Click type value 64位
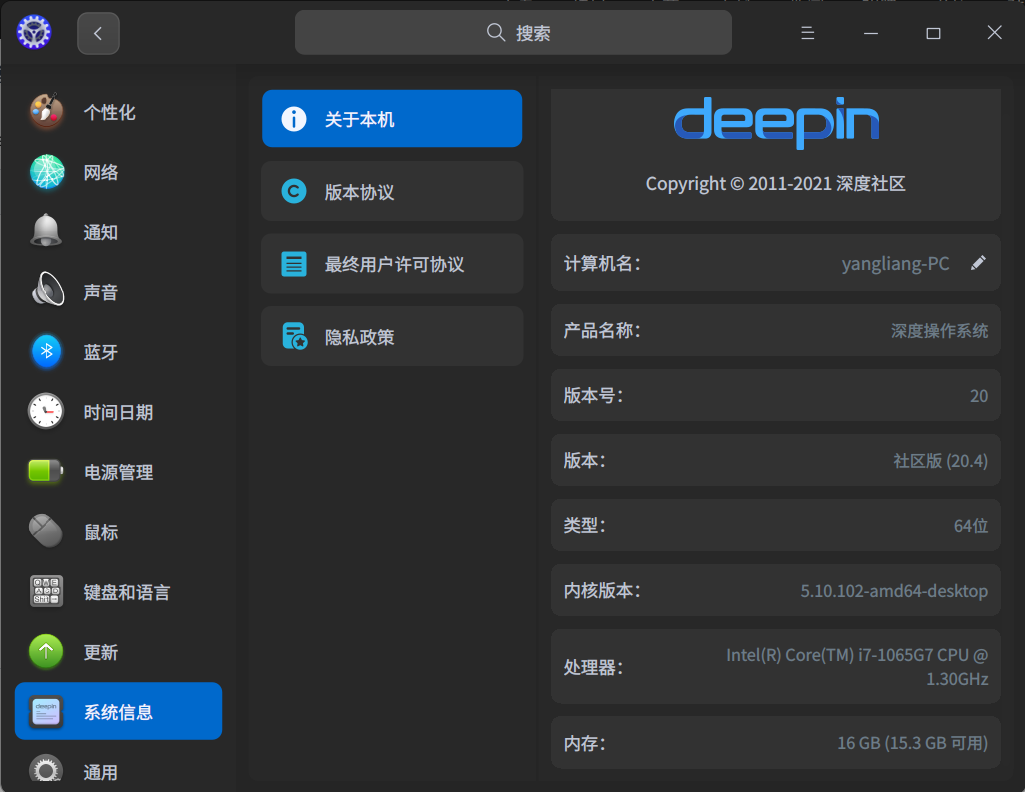Screen dimensions: 1025x792 (971, 525)
